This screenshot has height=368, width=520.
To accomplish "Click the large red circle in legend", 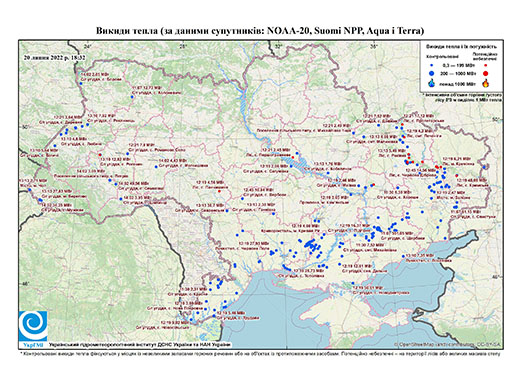I will [x=486, y=73].
